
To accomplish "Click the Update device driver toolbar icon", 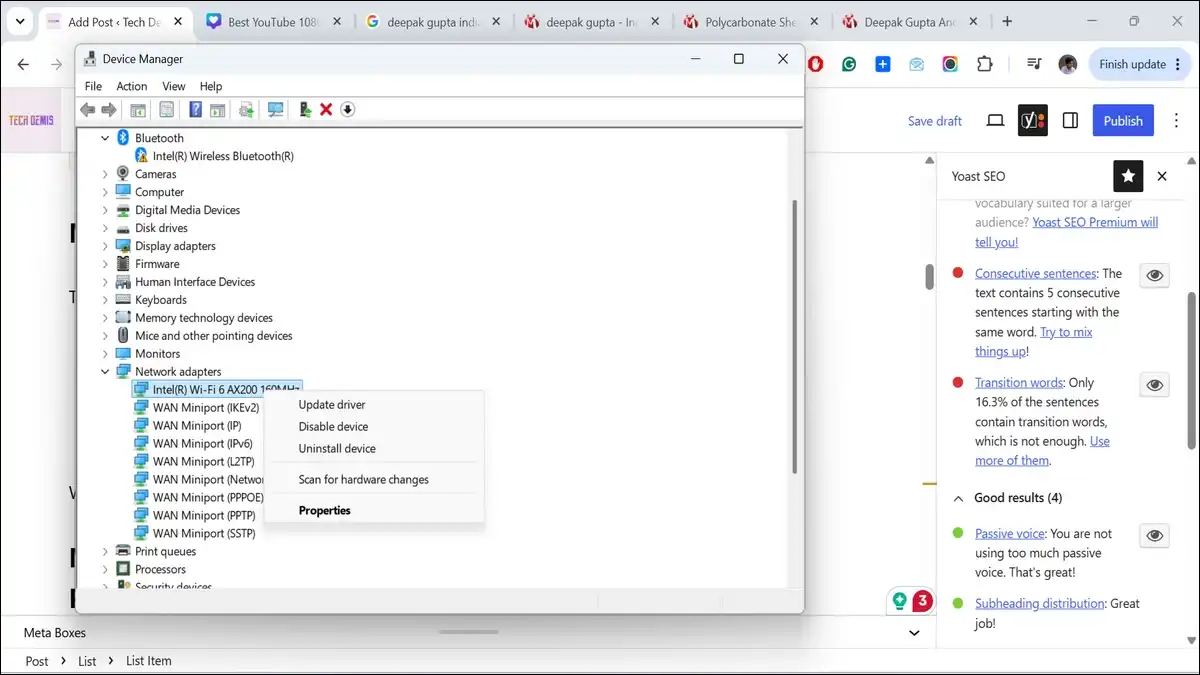I will [x=305, y=110].
